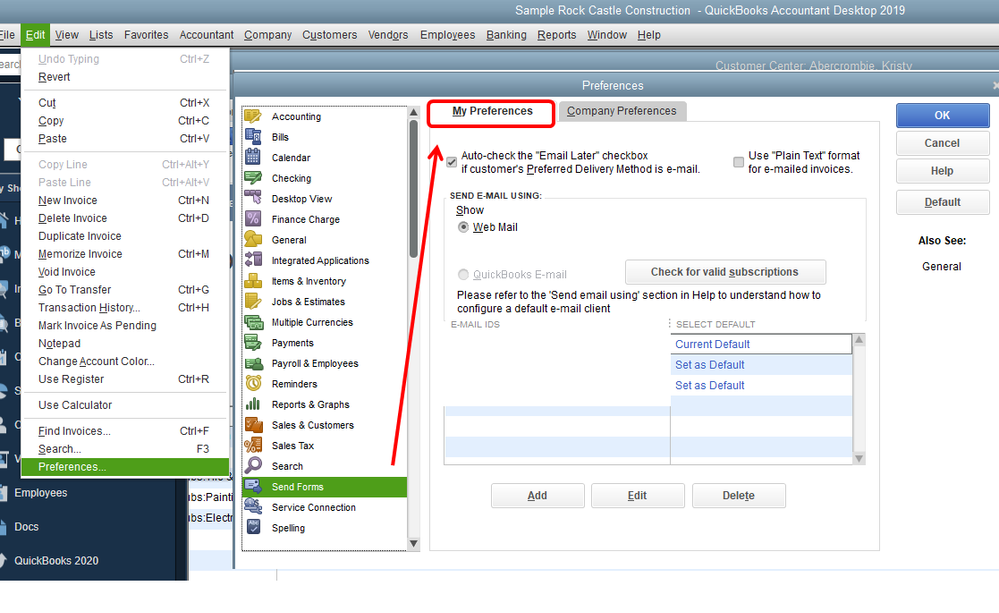
Task: Choose Delete Invoice in Edit menu
Action: click(125, 218)
